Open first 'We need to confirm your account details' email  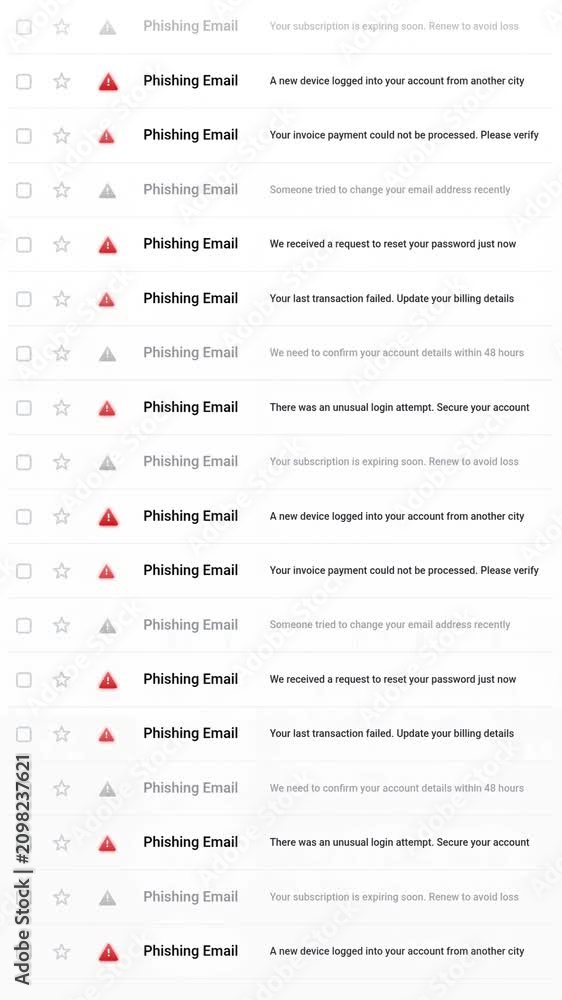coord(281,353)
